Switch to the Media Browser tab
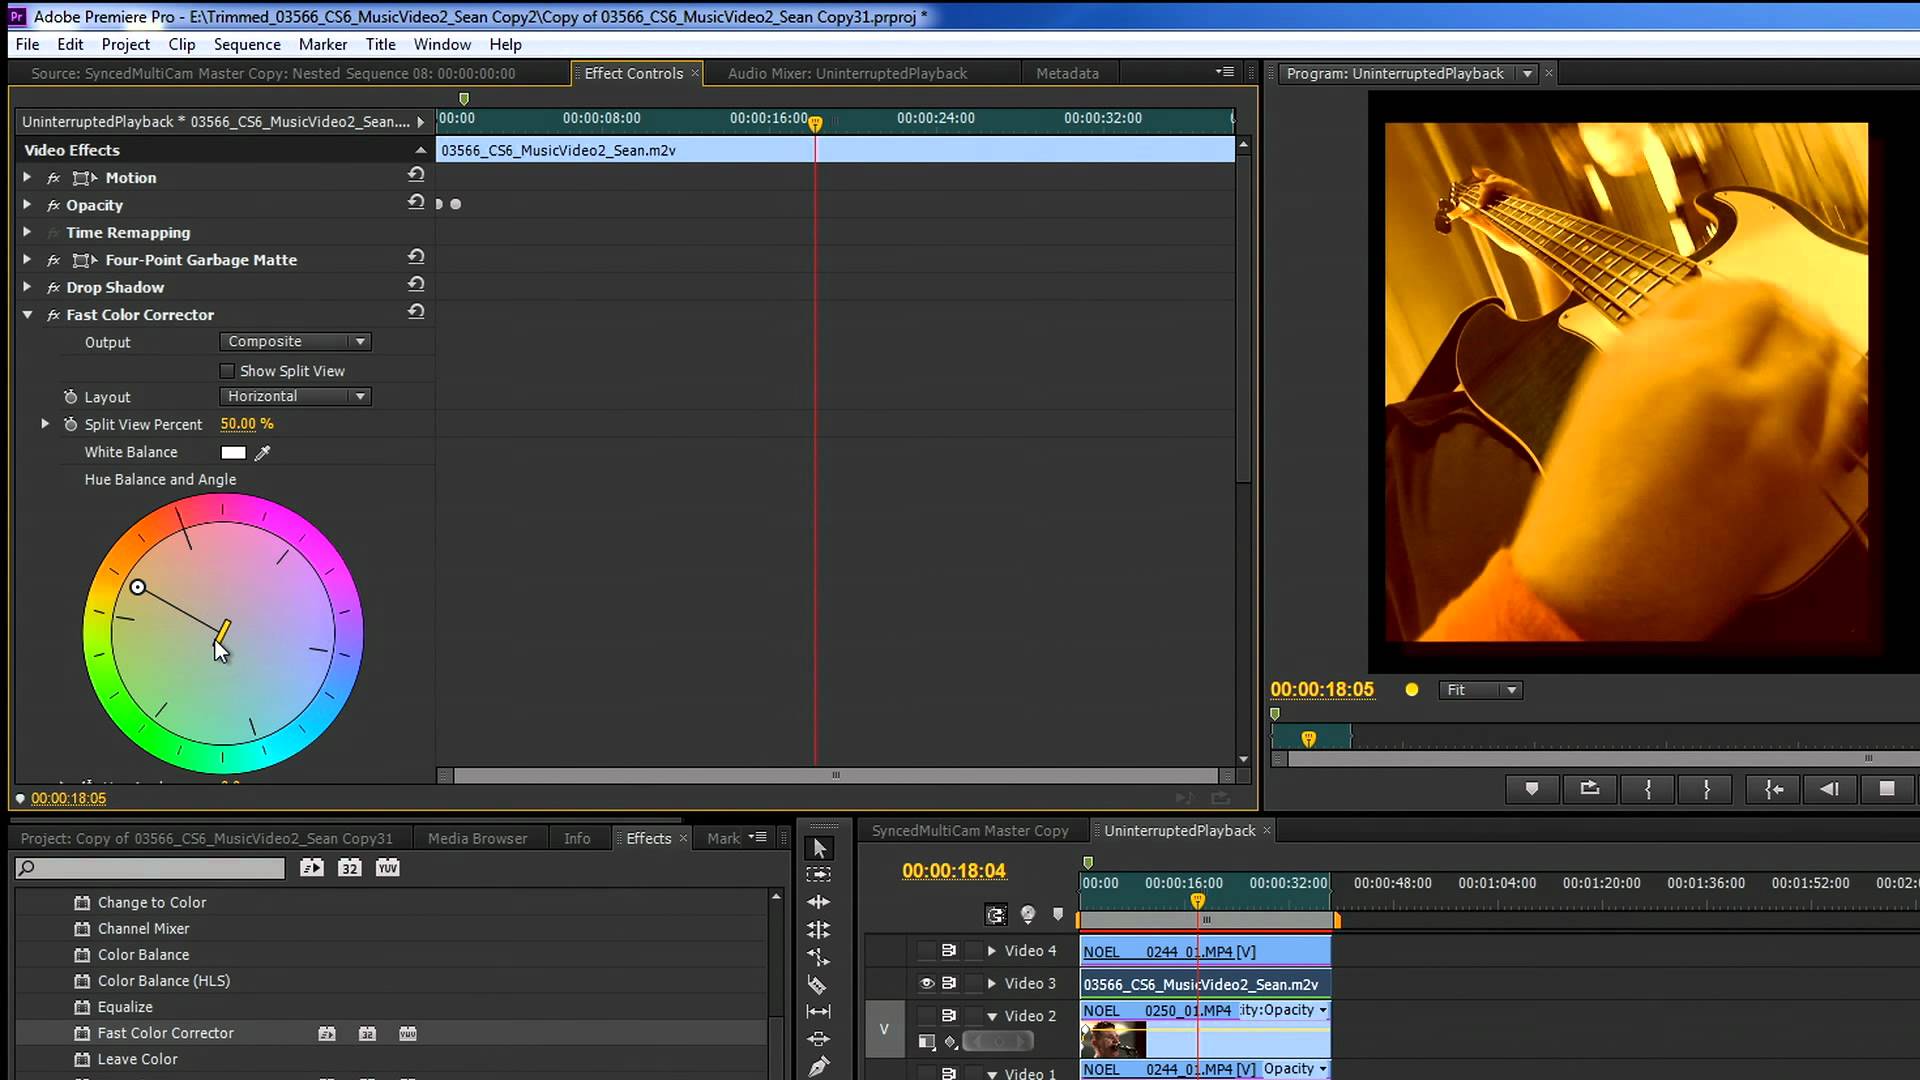This screenshot has width=1920, height=1080. coord(477,838)
